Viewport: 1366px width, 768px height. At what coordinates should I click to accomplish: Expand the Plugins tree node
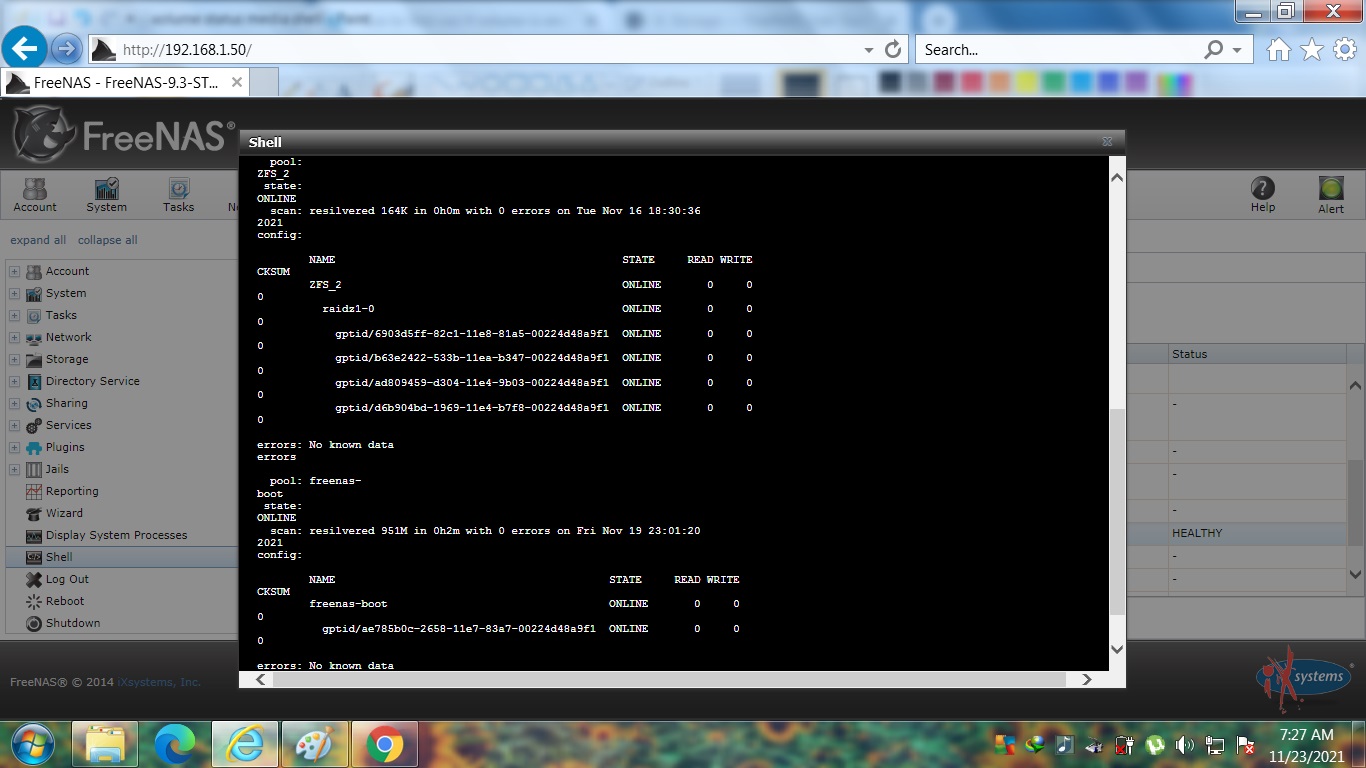[14, 447]
